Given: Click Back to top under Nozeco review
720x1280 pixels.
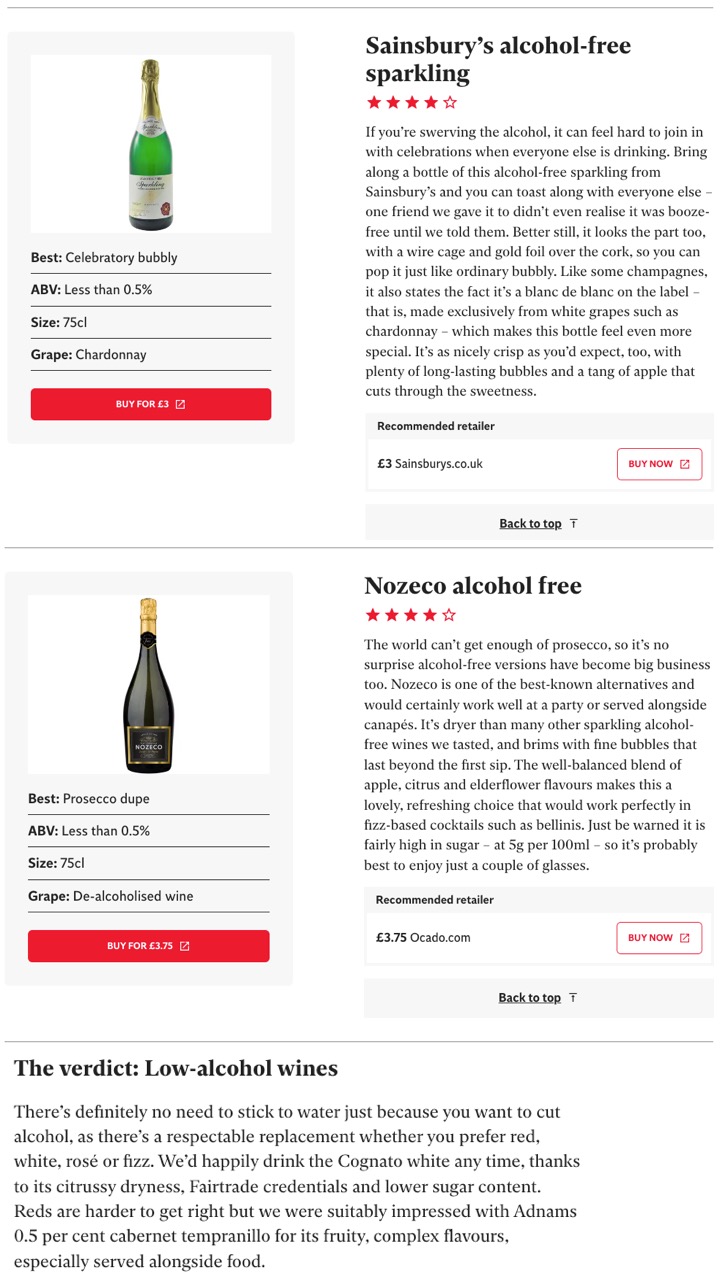Looking at the screenshot, I should point(529,997).
